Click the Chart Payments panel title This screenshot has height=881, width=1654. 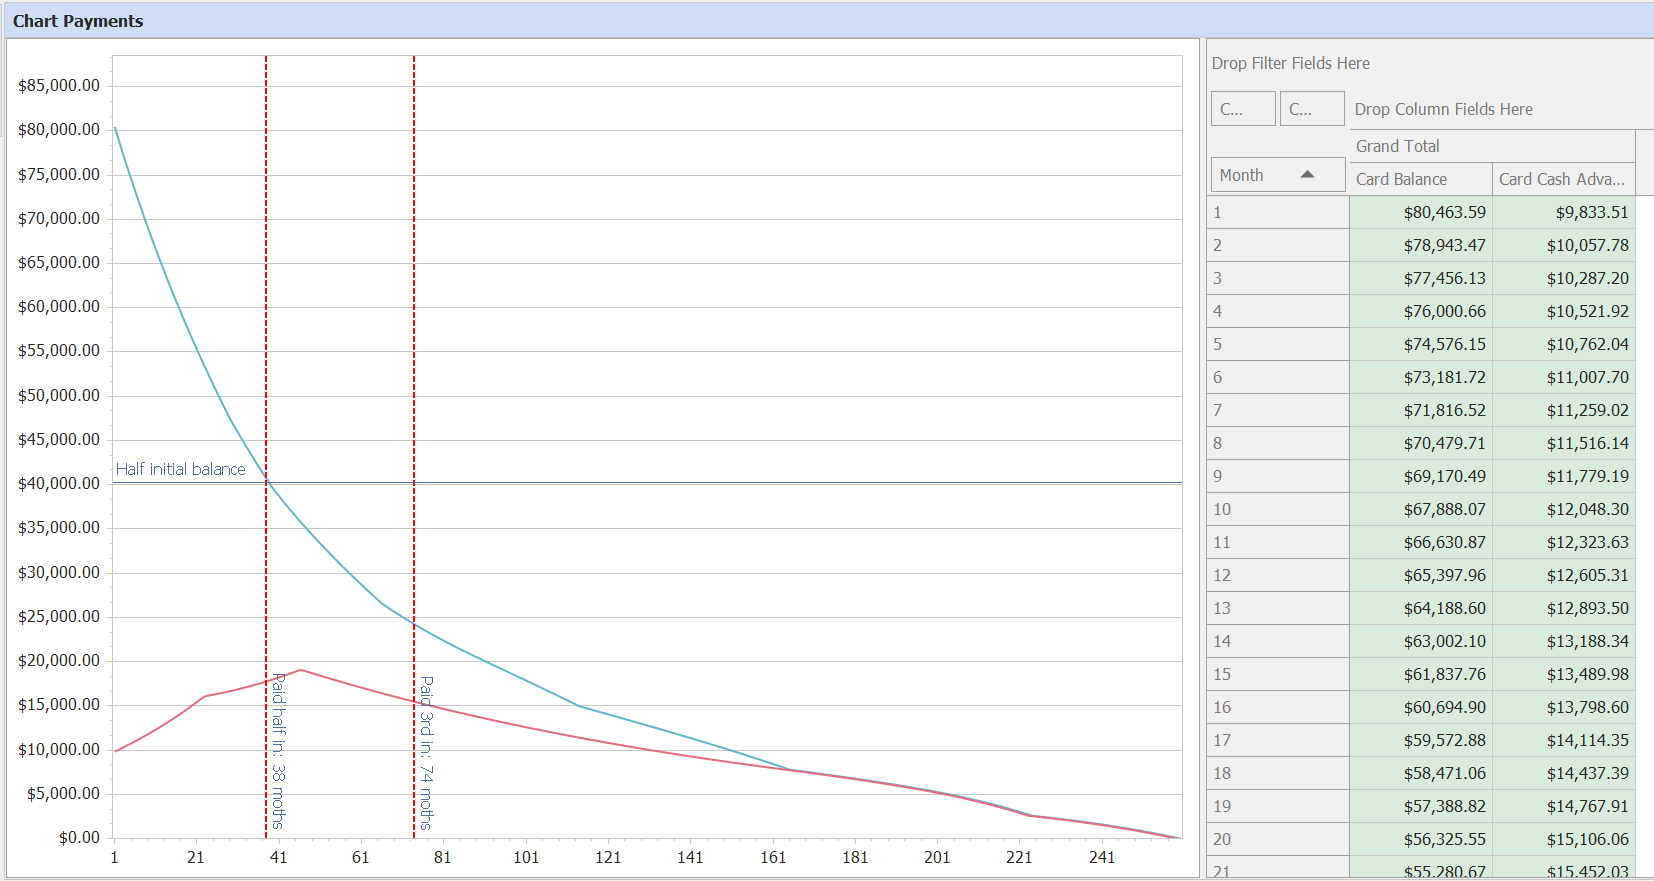point(78,21)
